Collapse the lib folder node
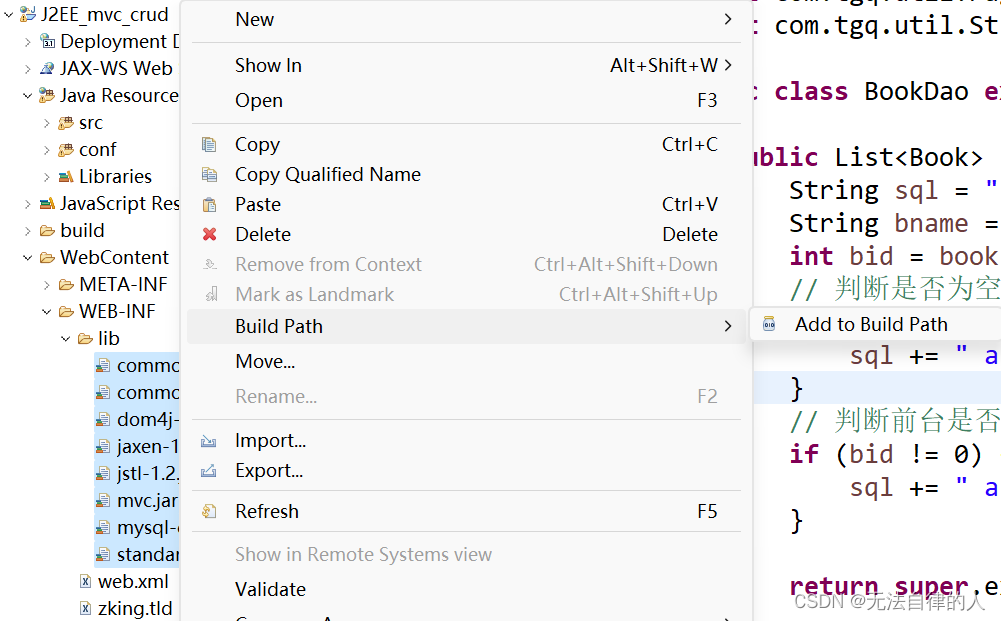 tap(66, 339)
